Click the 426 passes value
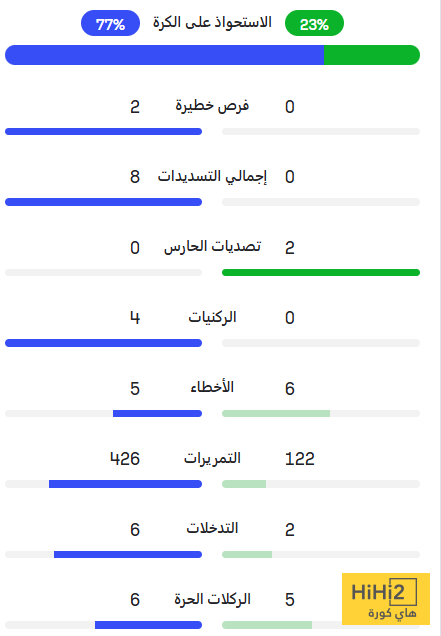The image size is (441, 636). [x=125, y=459]
